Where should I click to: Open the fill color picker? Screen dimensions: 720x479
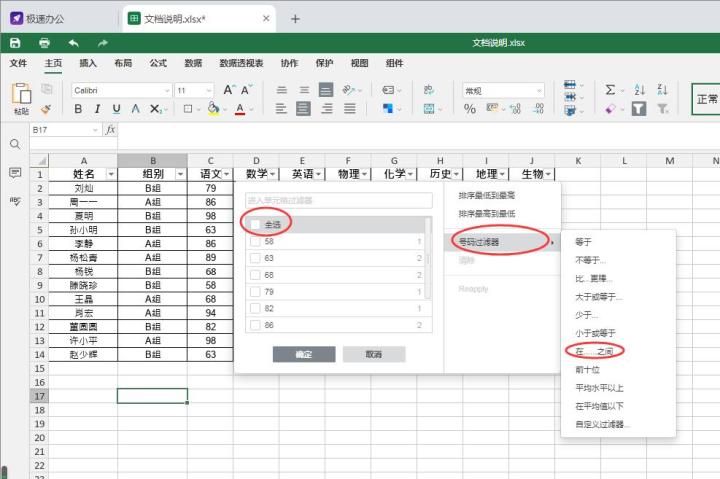213,109
